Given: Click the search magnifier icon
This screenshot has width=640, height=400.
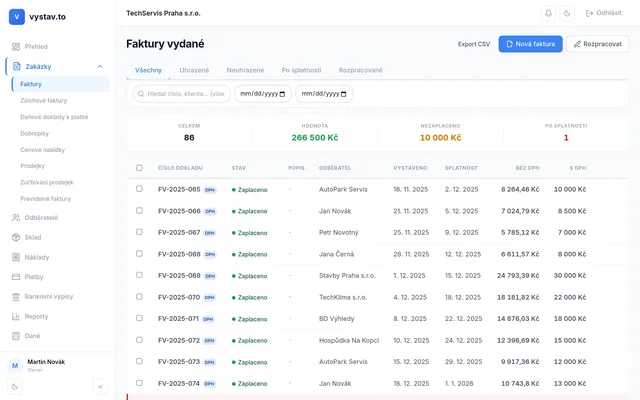Looking at the screenshot, I should (141, 94).
